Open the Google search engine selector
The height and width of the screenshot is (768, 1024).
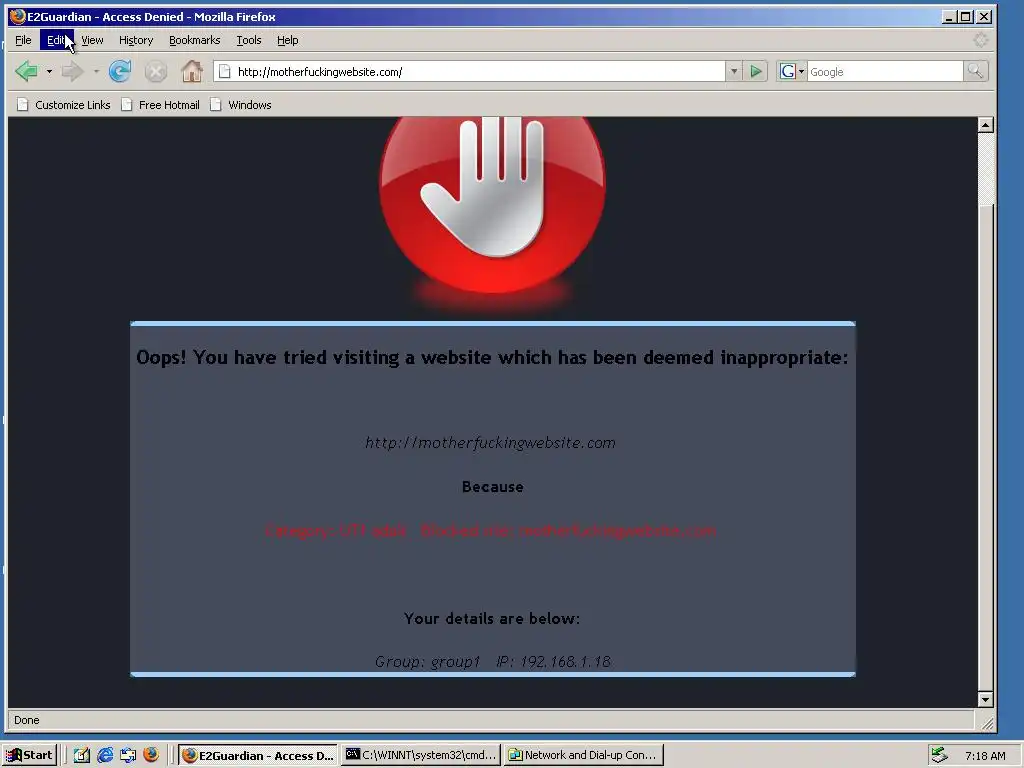point(792,71)
